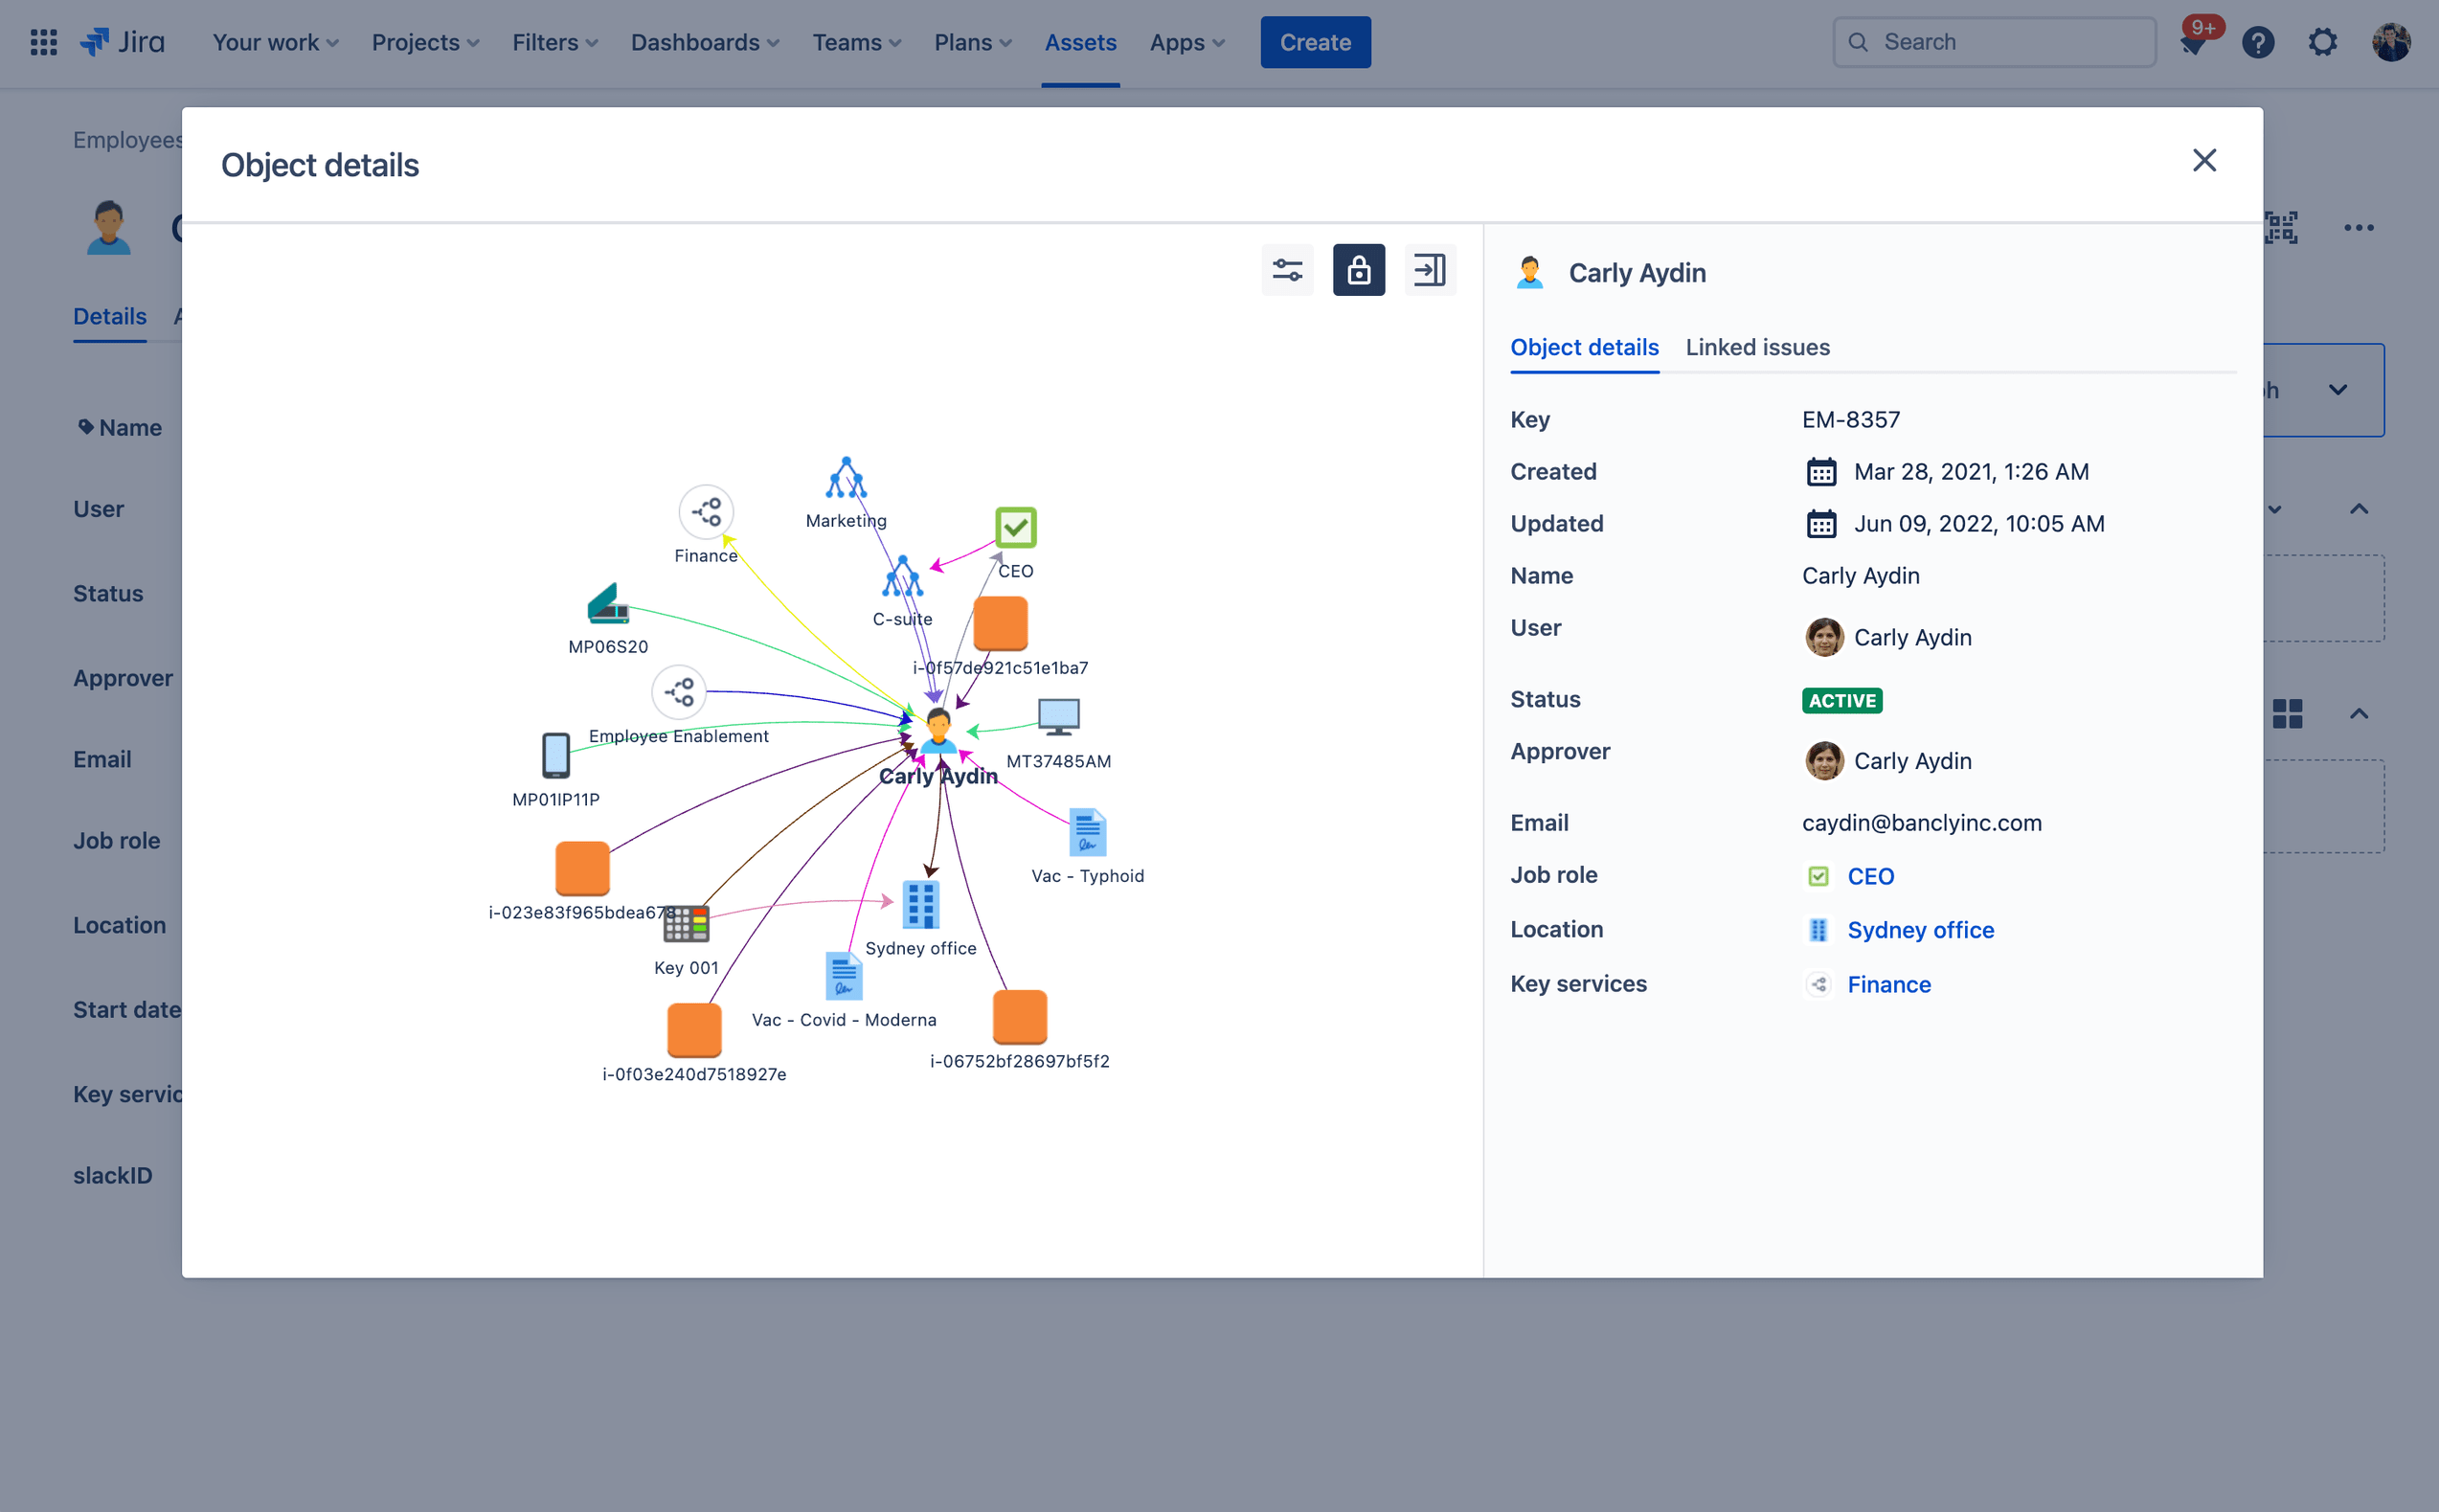Open the CEO job role link
Image resolution: width=2439 pixels, height=1512 pixels.
pyautogui.click(x=1875, y=876)
